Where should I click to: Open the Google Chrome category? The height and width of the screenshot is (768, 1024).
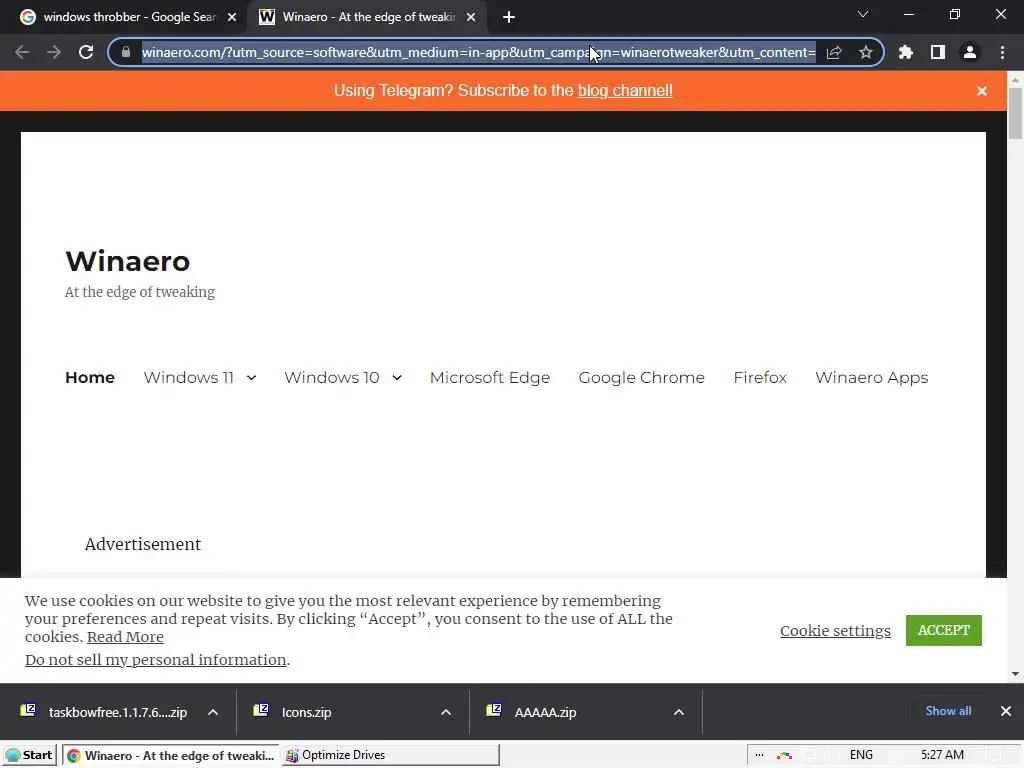pyautogui.click(x=641, y=377)
